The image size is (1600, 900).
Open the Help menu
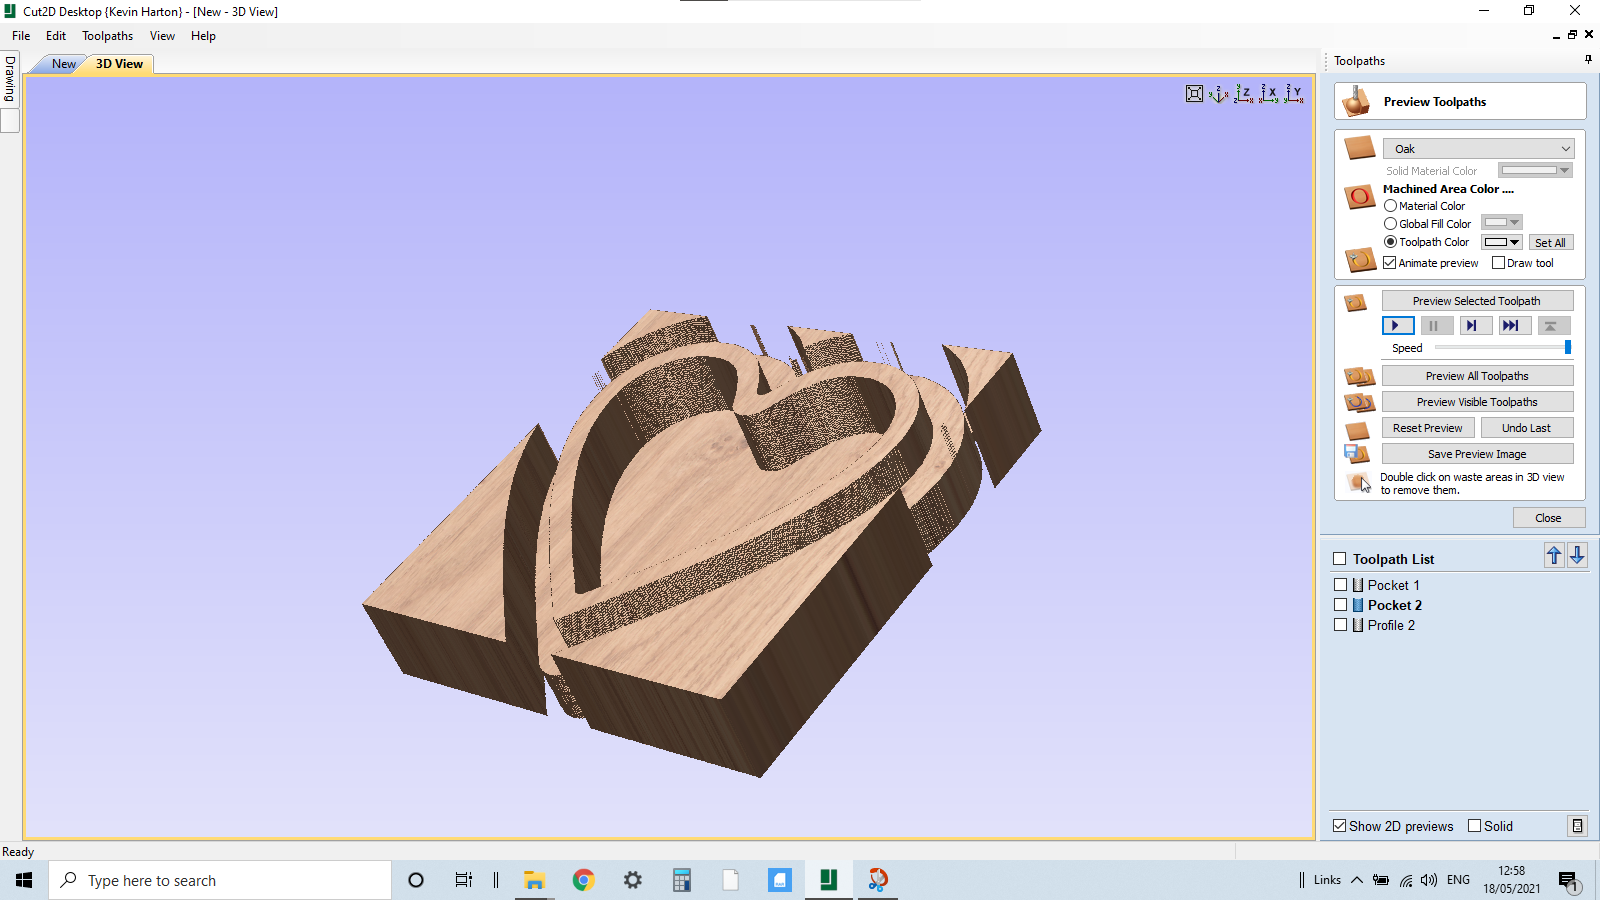tap(203, 36)
